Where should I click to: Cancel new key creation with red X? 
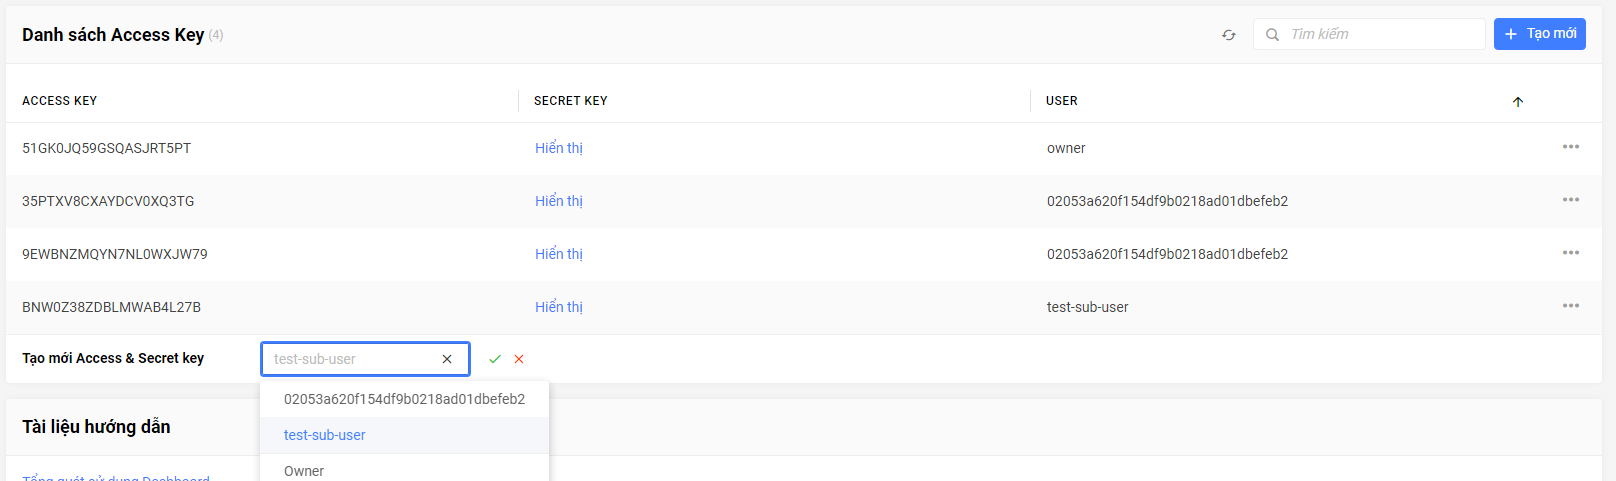[519, 359]
